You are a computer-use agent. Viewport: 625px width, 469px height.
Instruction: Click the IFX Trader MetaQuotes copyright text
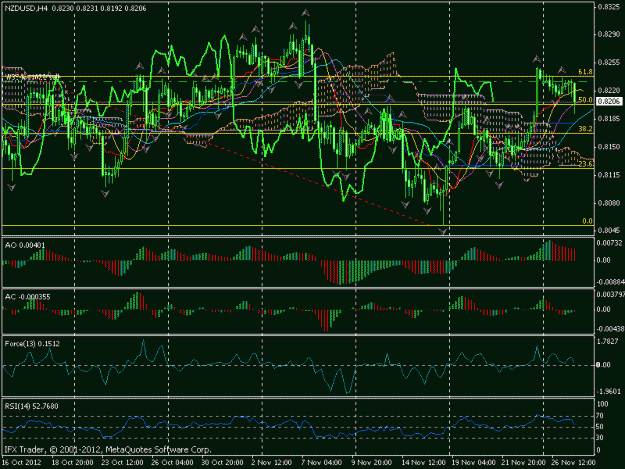click(108, 450)
